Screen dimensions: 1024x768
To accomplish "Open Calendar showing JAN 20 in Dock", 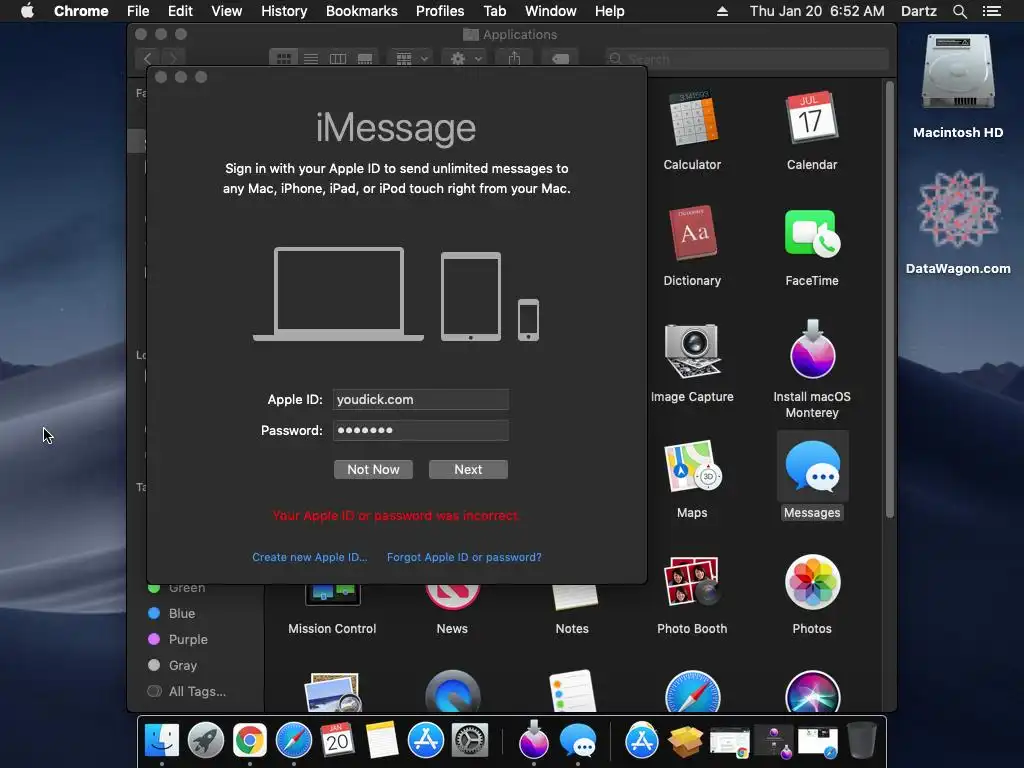I will [x=337, y=741].
